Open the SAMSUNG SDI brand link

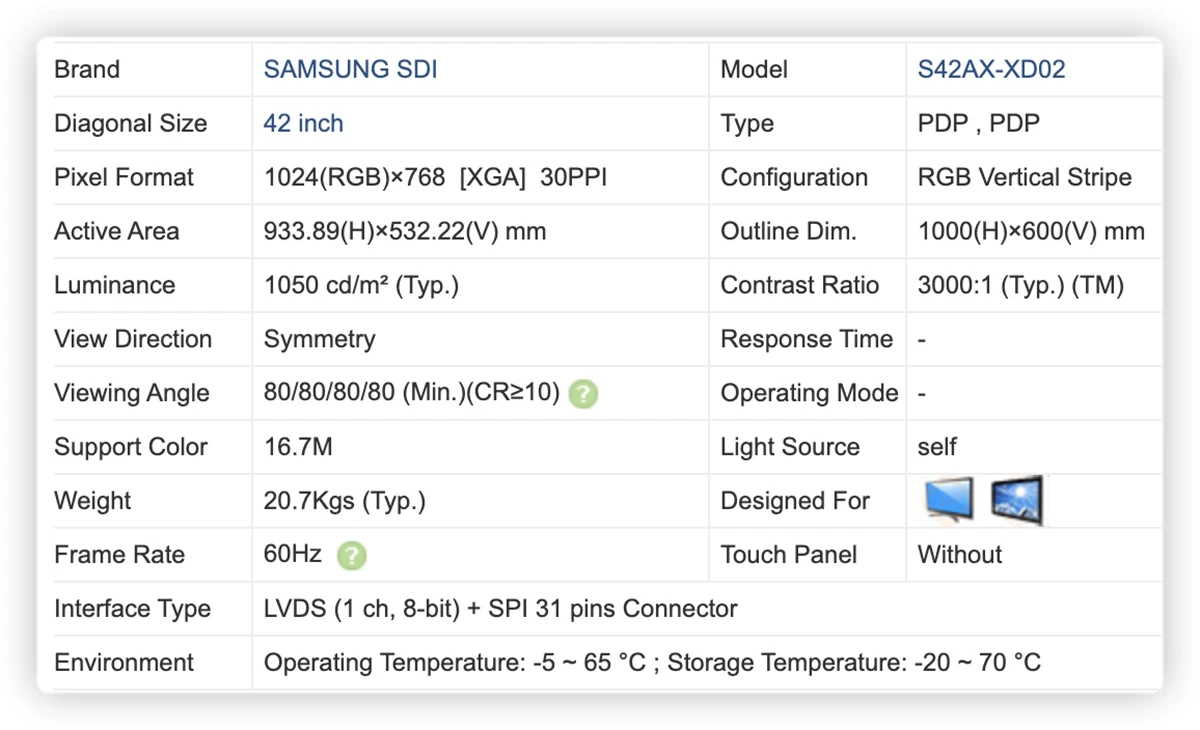[351, 70]
